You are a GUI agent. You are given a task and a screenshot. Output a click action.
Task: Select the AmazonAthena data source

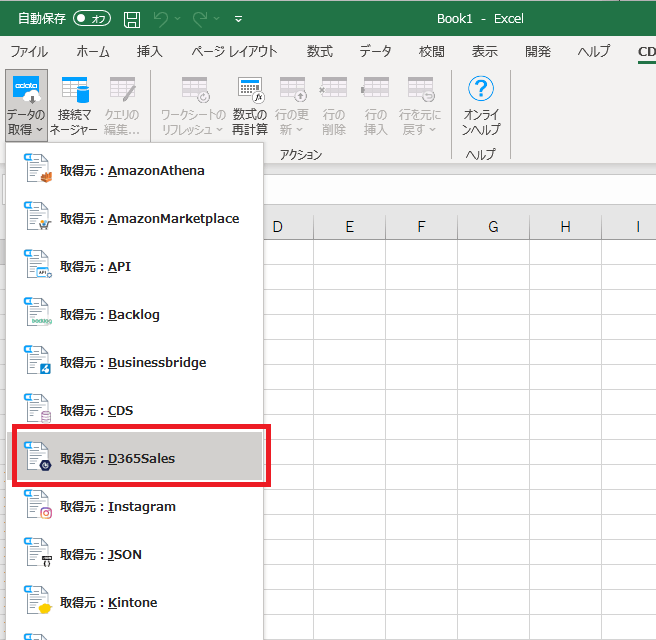click(x=132, y=171)
